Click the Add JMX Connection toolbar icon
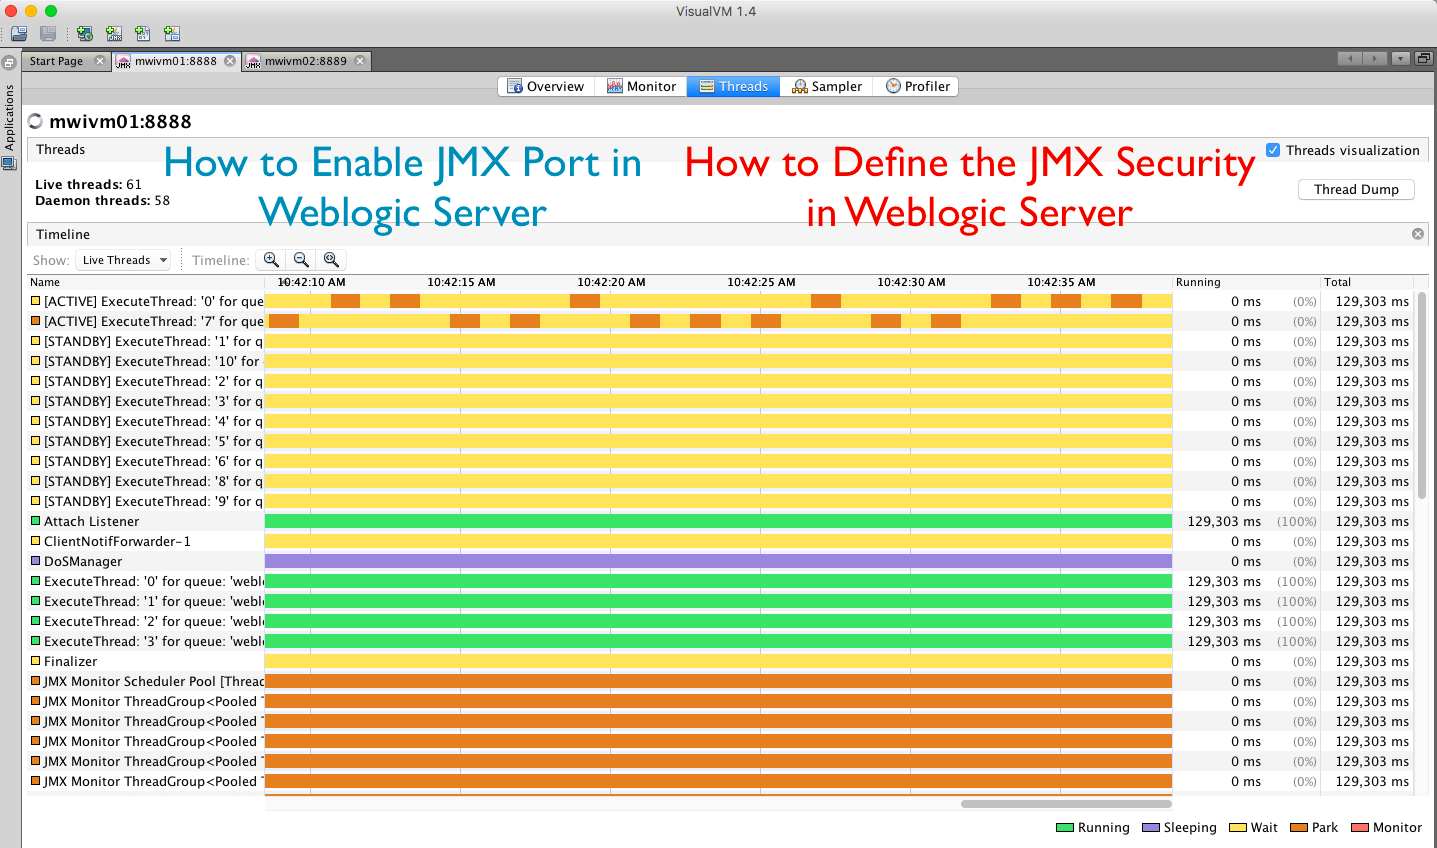Image resolution: width=1437 pixels, height=848 pixels. (114, 33)
